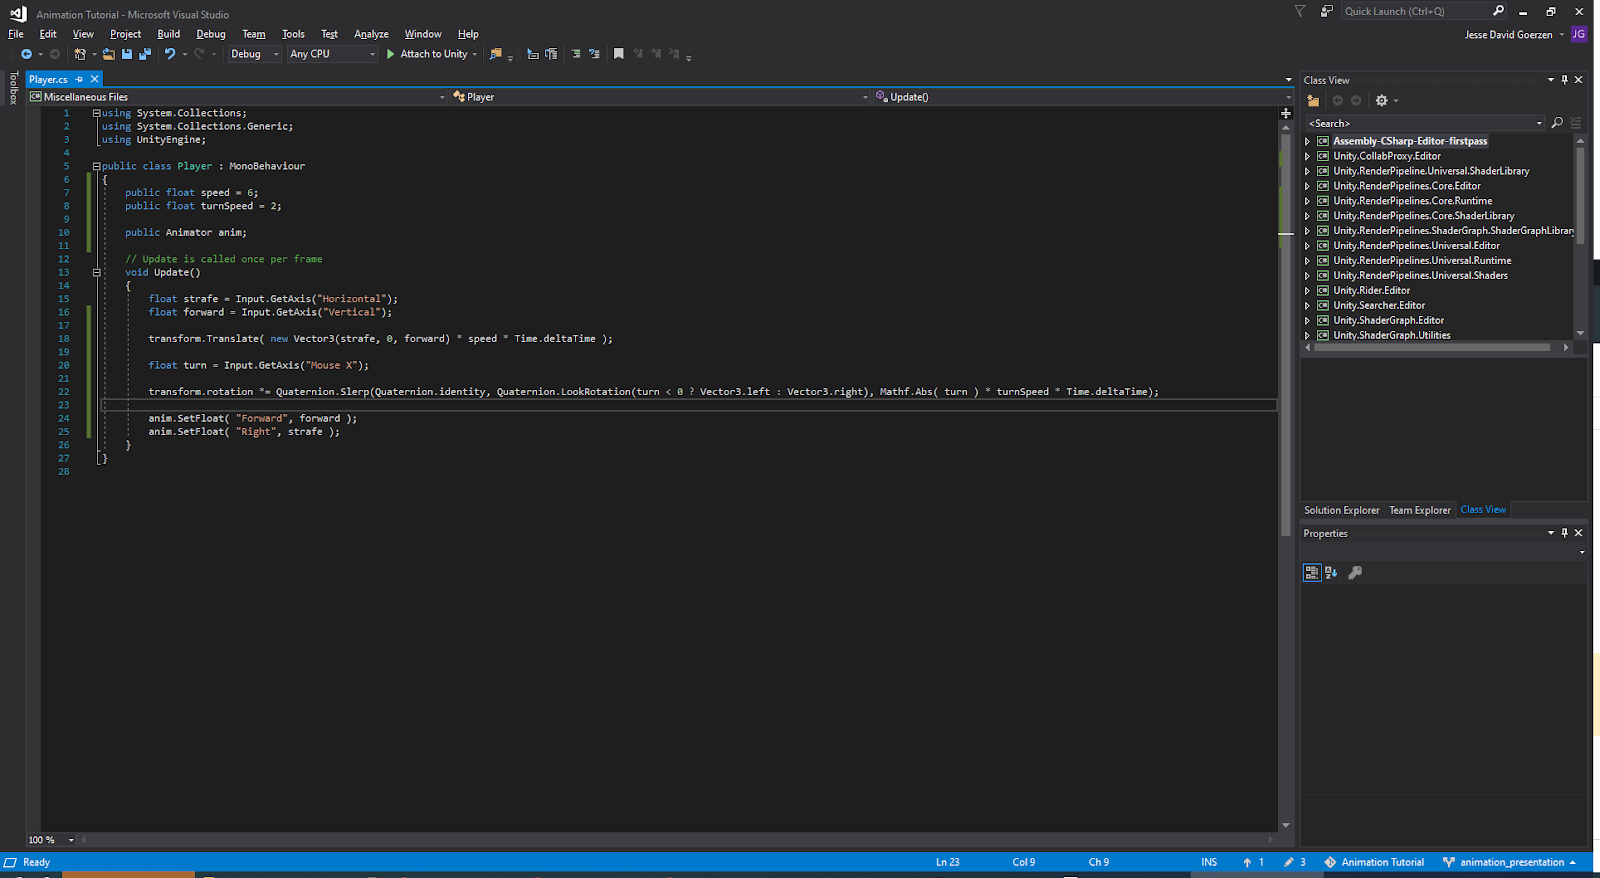Open Class View settings gear
Screen dimensions: 1600x878
pyautogui.click(x=1382, y=100)
